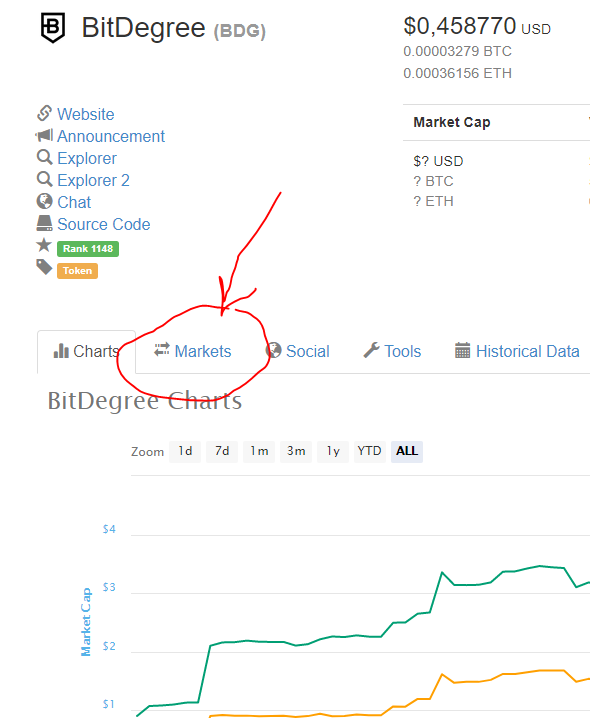This screenshot has width=590, height=718.
Task: Set chart zoom to 1d
Action: 185,451
